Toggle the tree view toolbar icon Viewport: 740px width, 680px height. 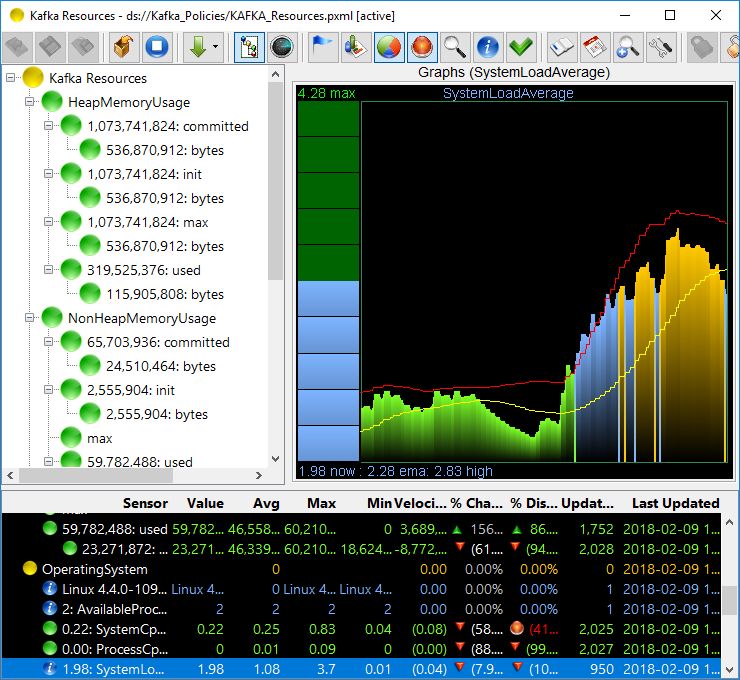pos(249,47)
